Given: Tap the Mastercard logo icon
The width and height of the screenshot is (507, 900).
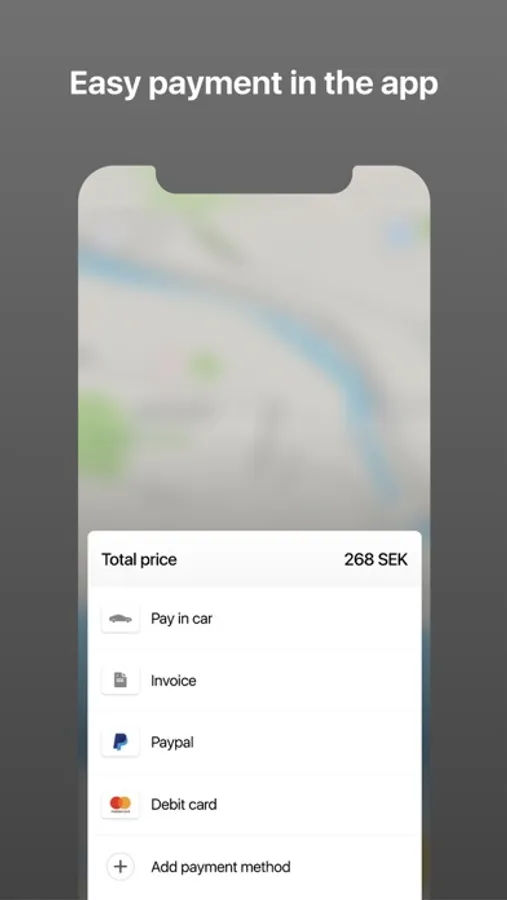Looking at the screenshot, I should tap(120, 804).
